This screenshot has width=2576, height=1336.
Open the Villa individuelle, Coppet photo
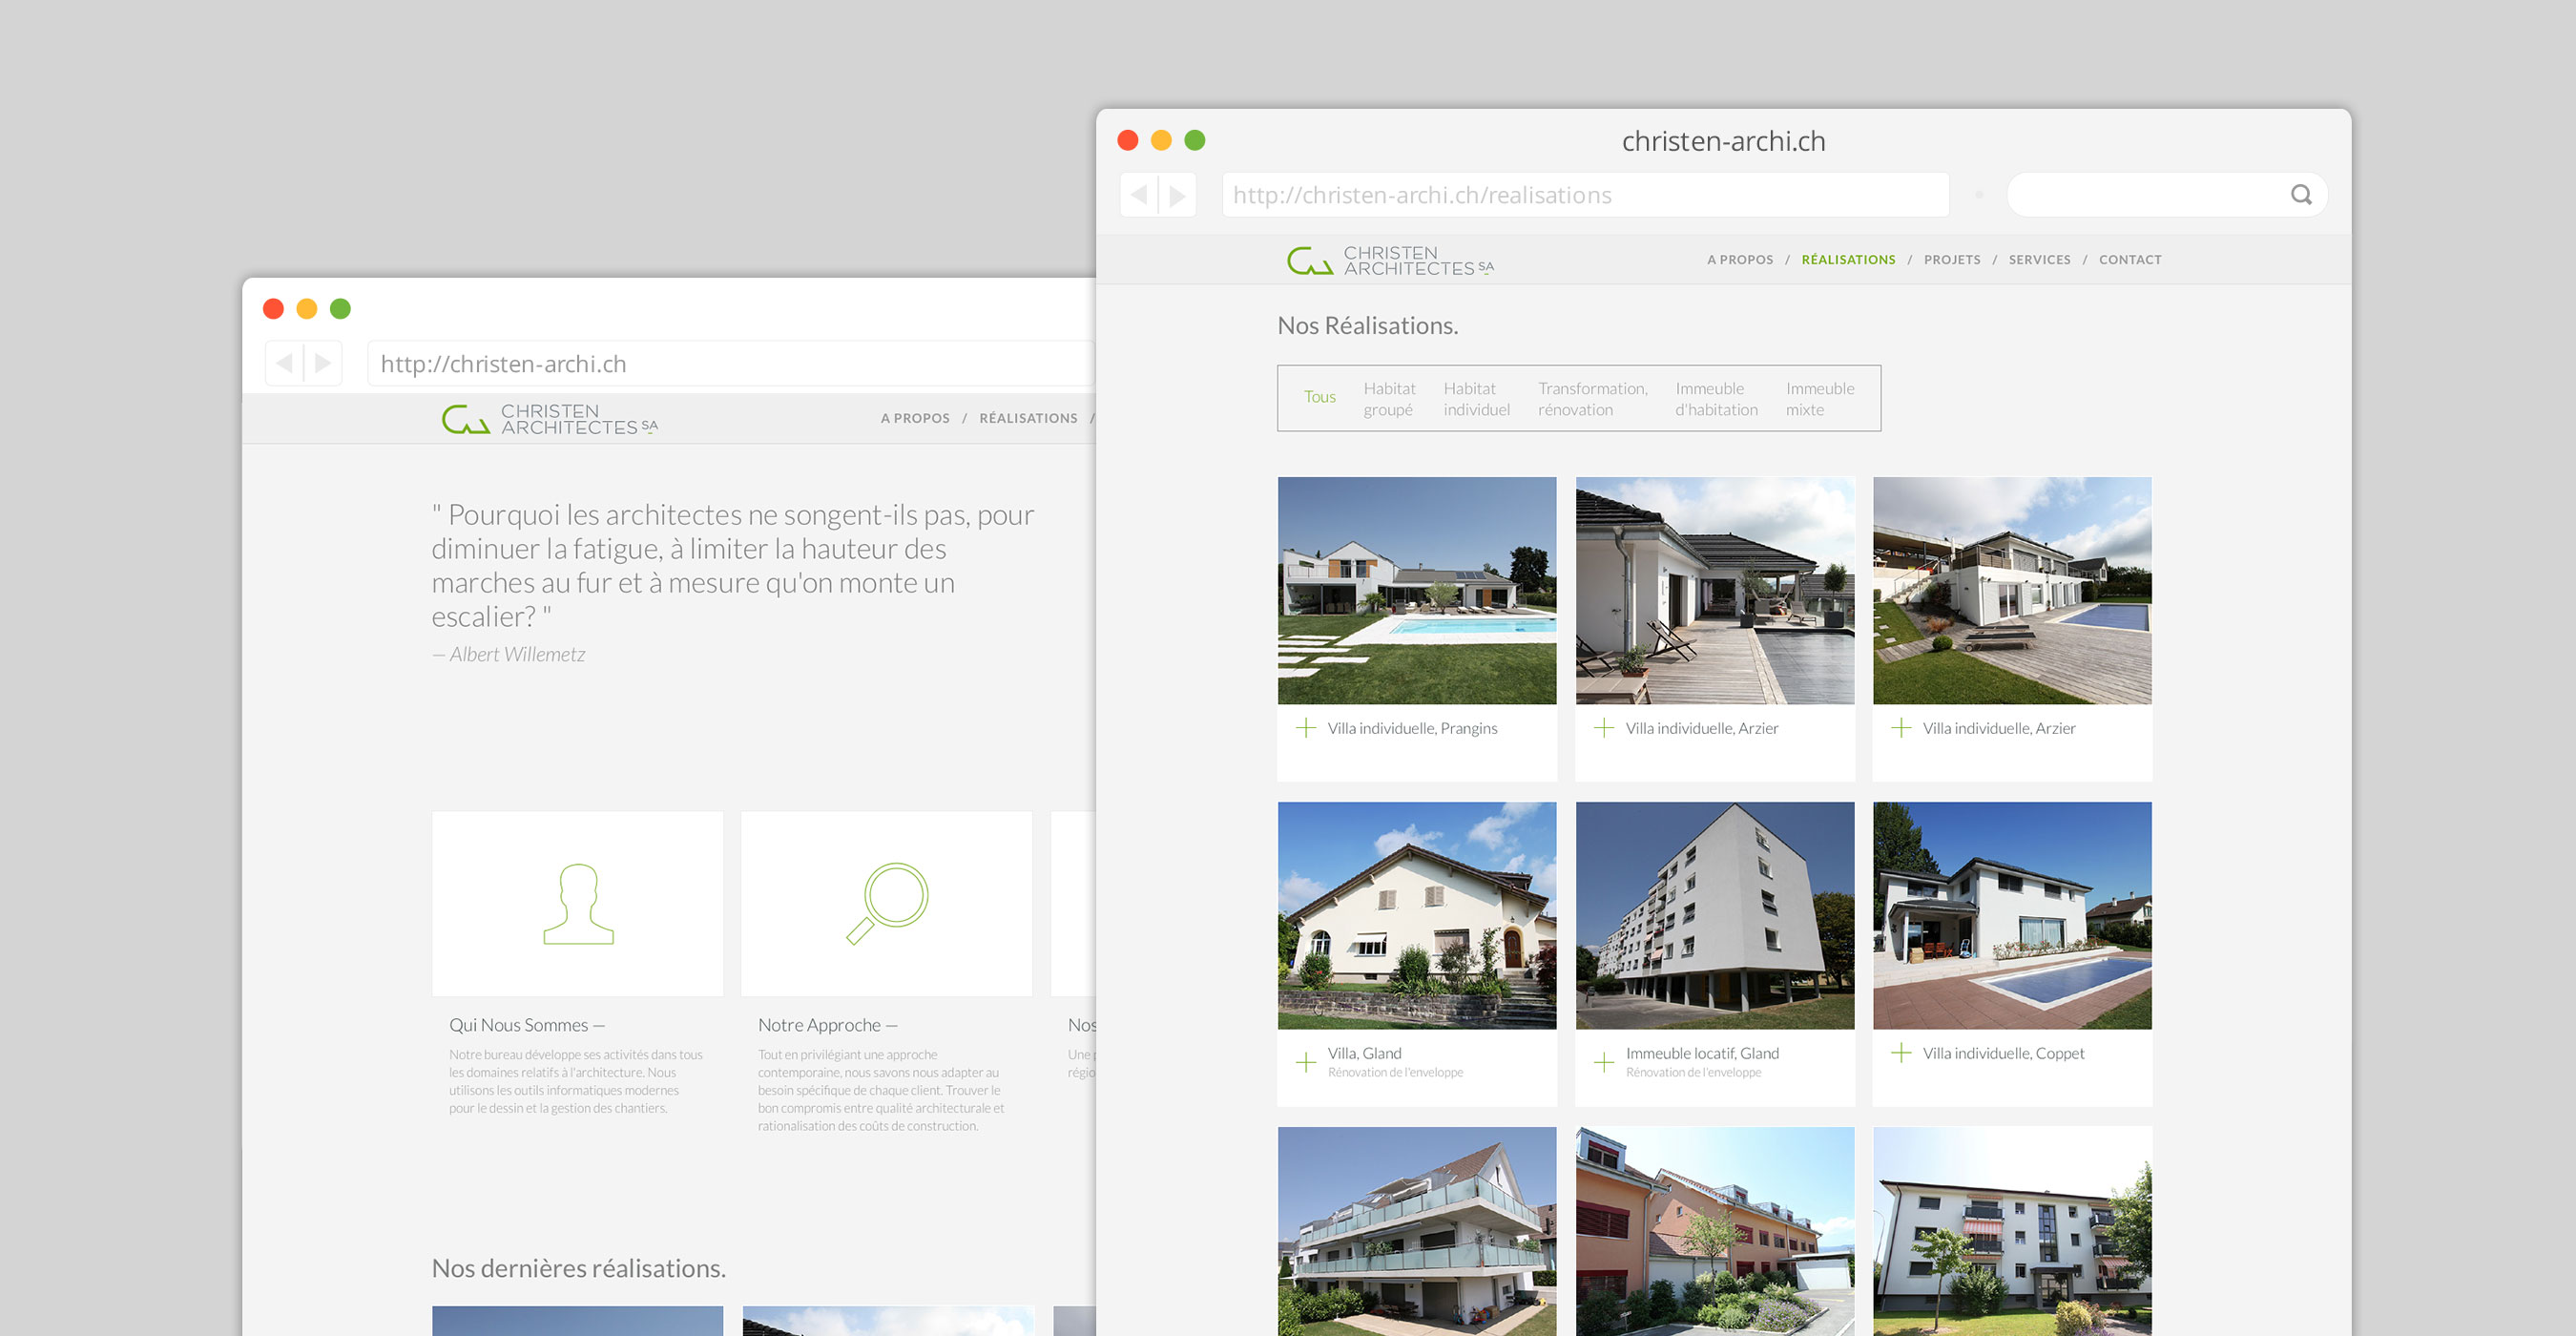2012,915
